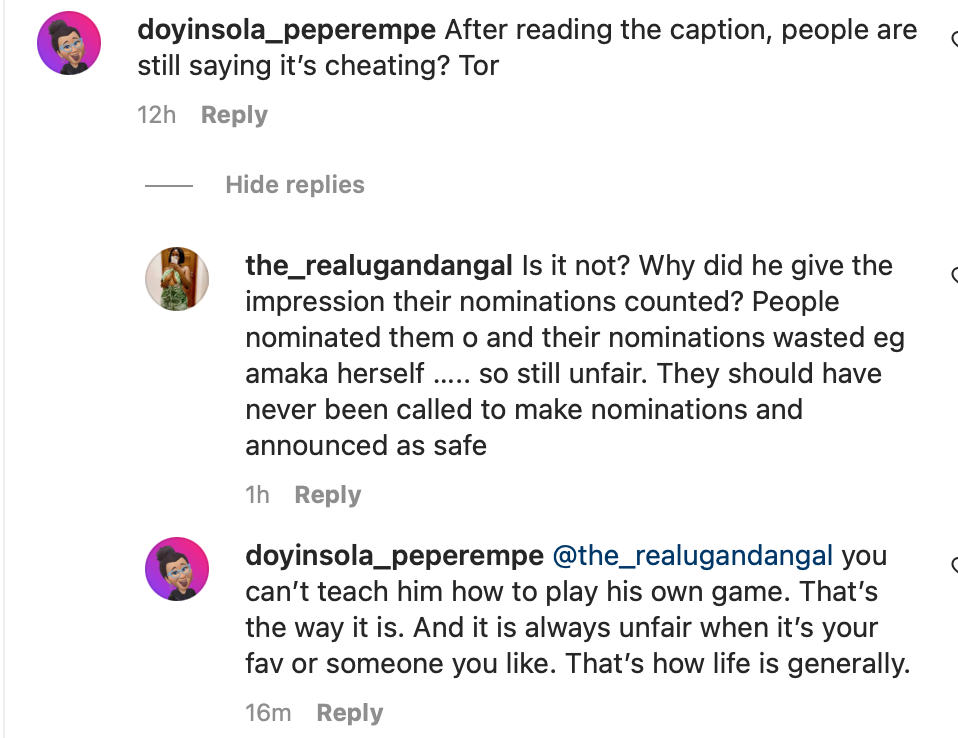Open the doyinsola_peperempe username in the last reply

[394, 555]
